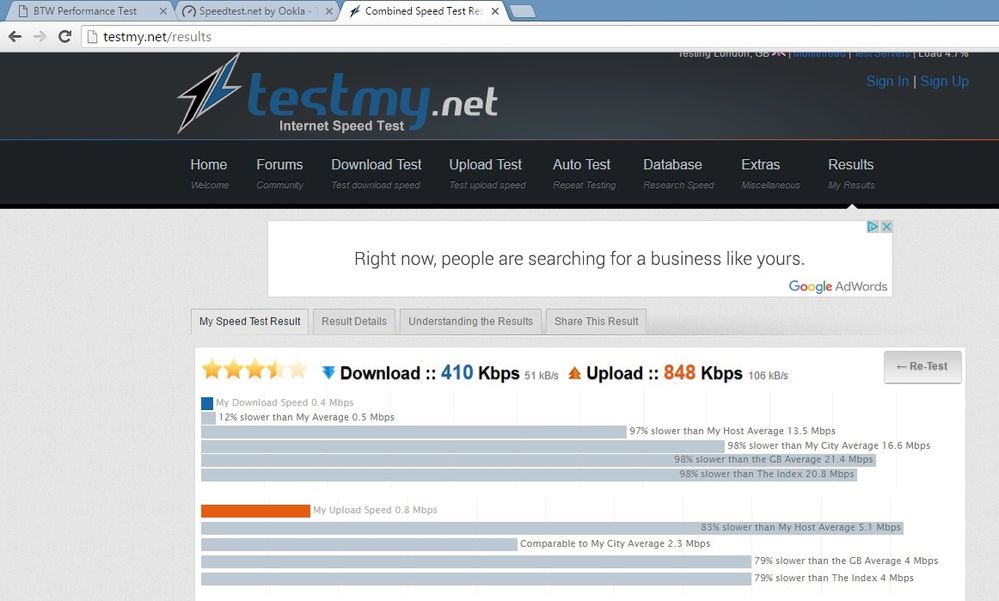This screenshot has width=999, height=601.
Task: Click '98% slower than The Index 20.8 Mbps'
Action: 766,474
